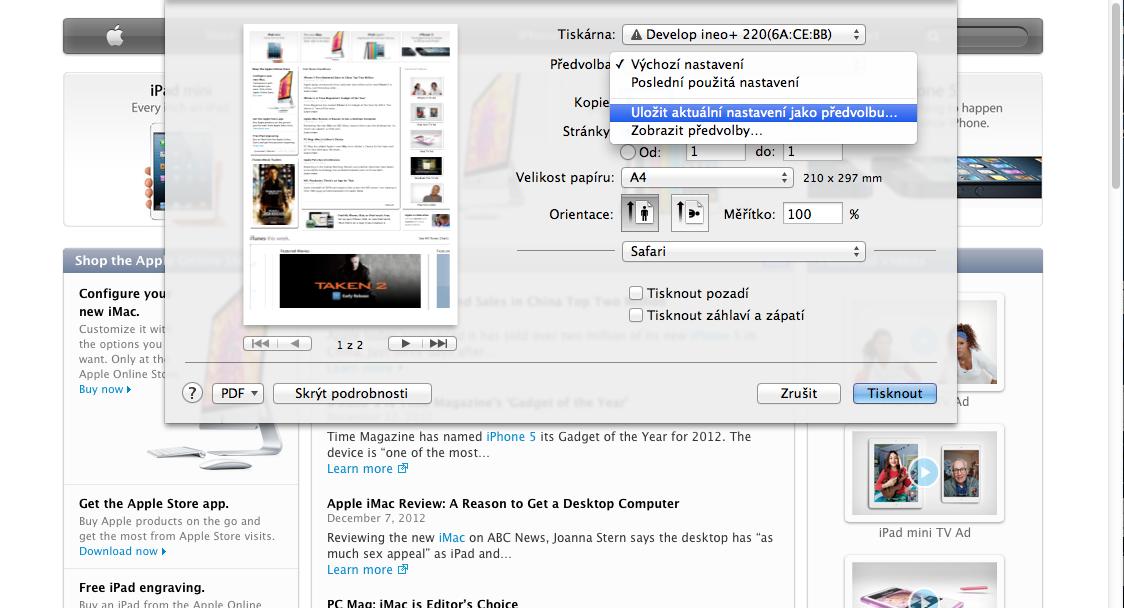This screenshot has height=608, width=1124.
Task: Click the Tisknout print button
Action: 895,393
